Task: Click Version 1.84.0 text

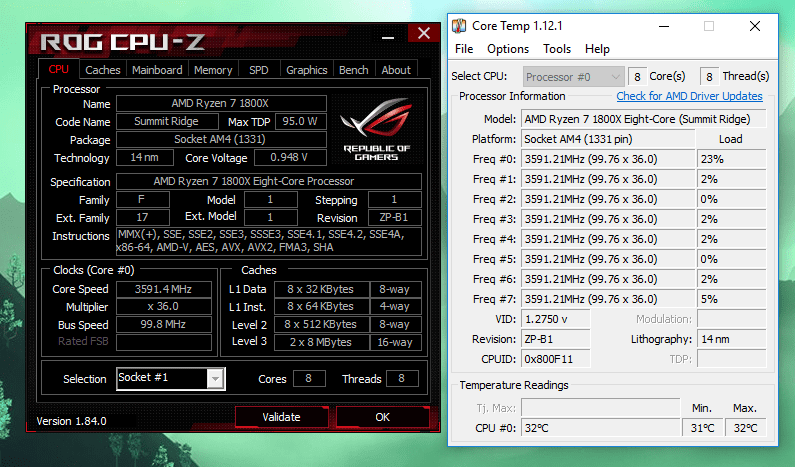Action: pyautogui.click(x=71, y=421)
